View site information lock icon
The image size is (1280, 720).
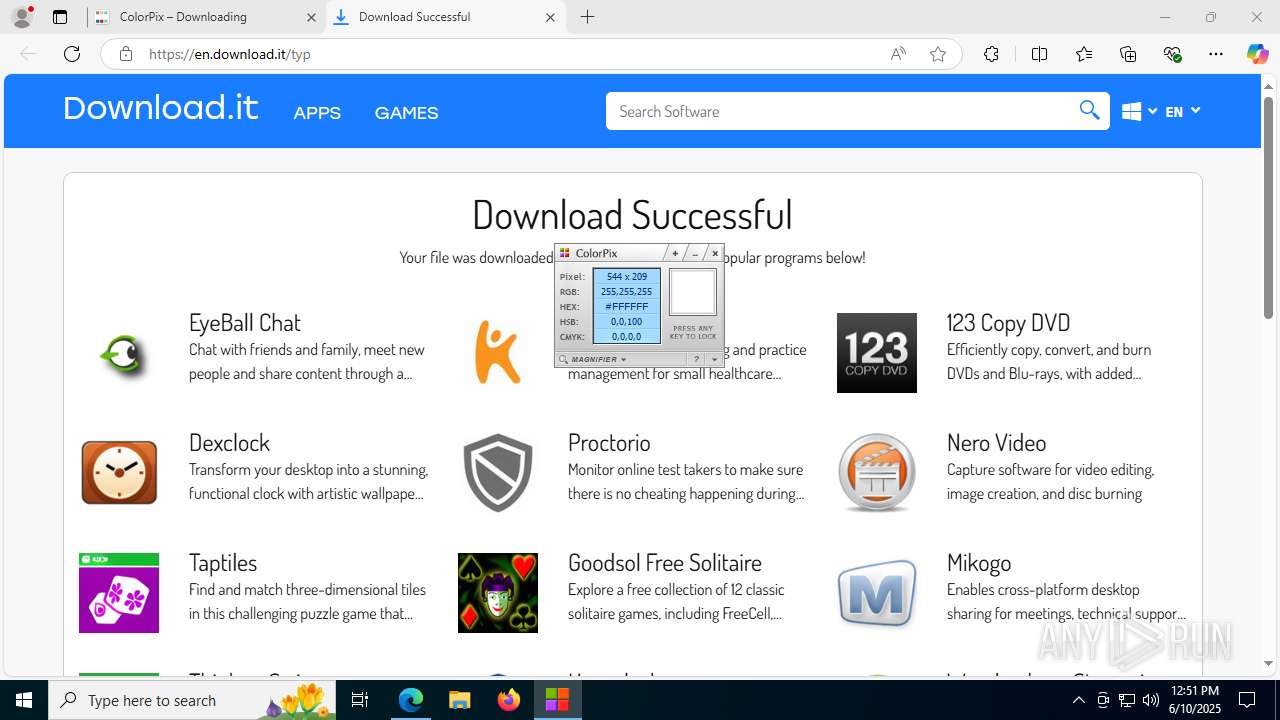pyautogui.click(x=125, y=54)
